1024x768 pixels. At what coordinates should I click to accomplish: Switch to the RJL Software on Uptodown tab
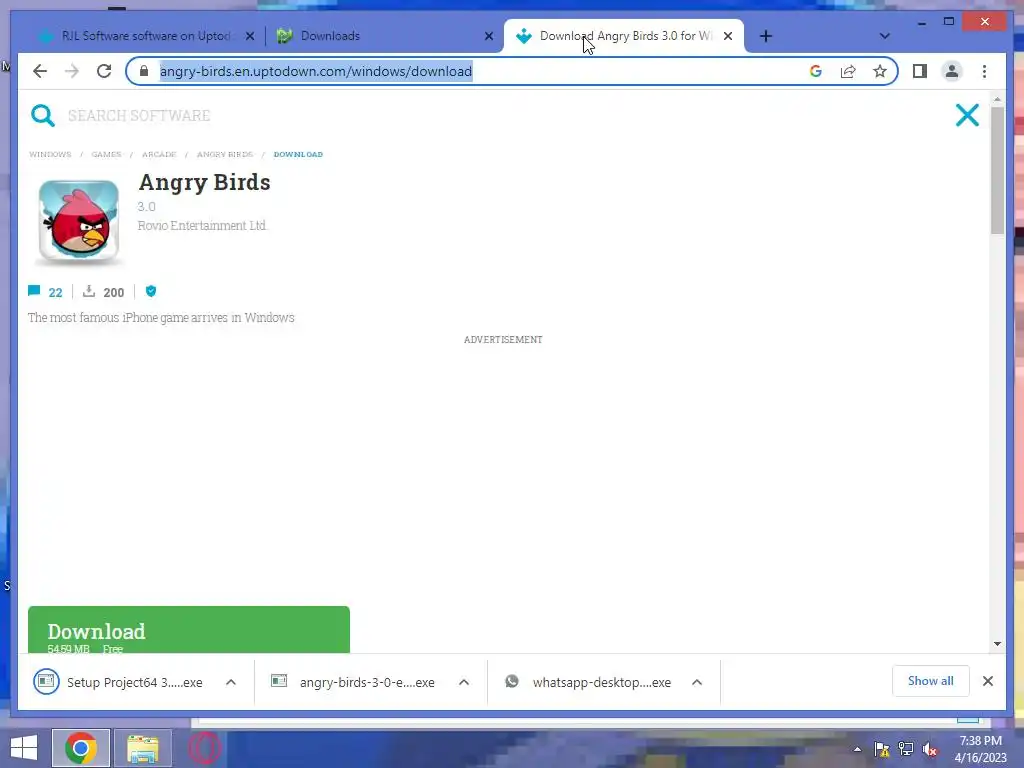click(145, 36)
